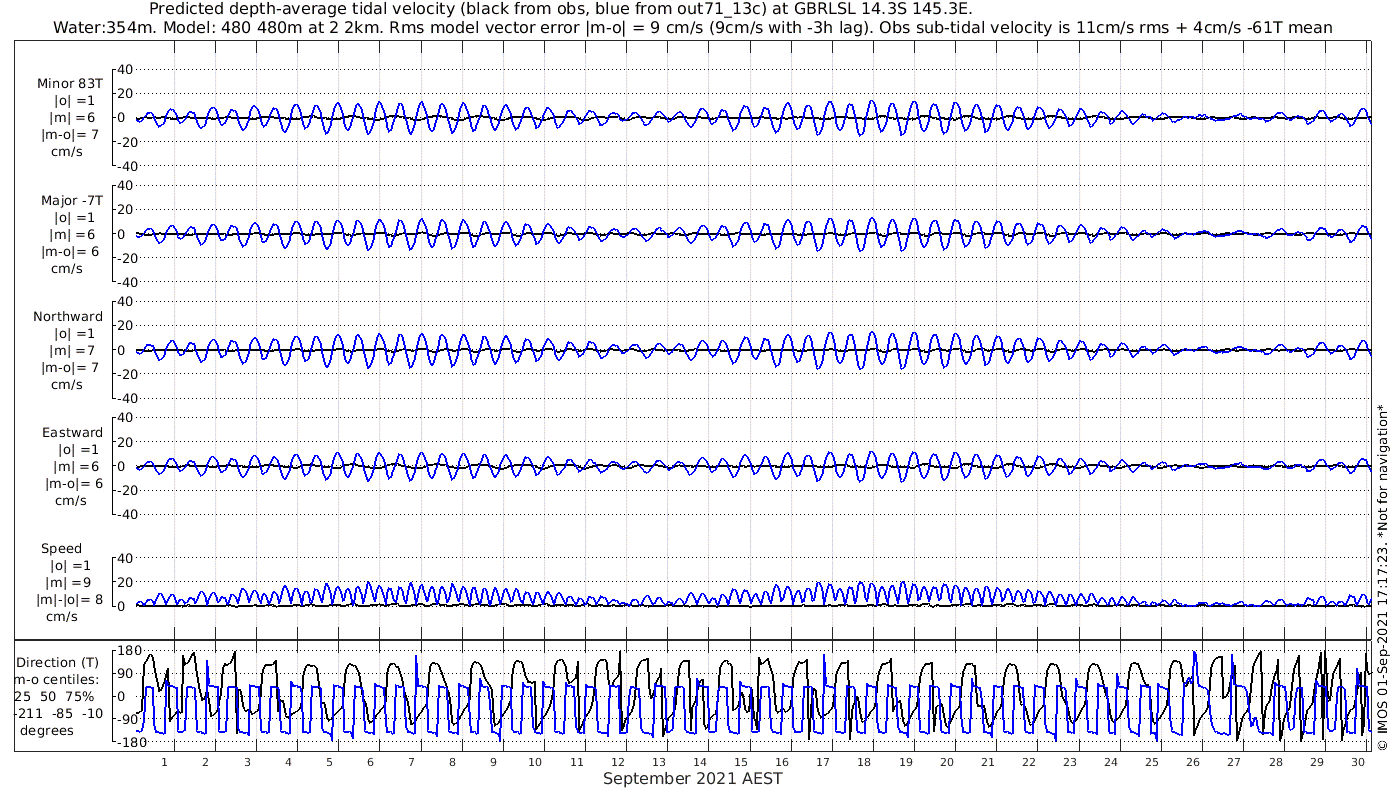The height and width of the screenshot is (800, 1400).
Task: Click the '25 50 75%' centile header
Action: (54, 696)
